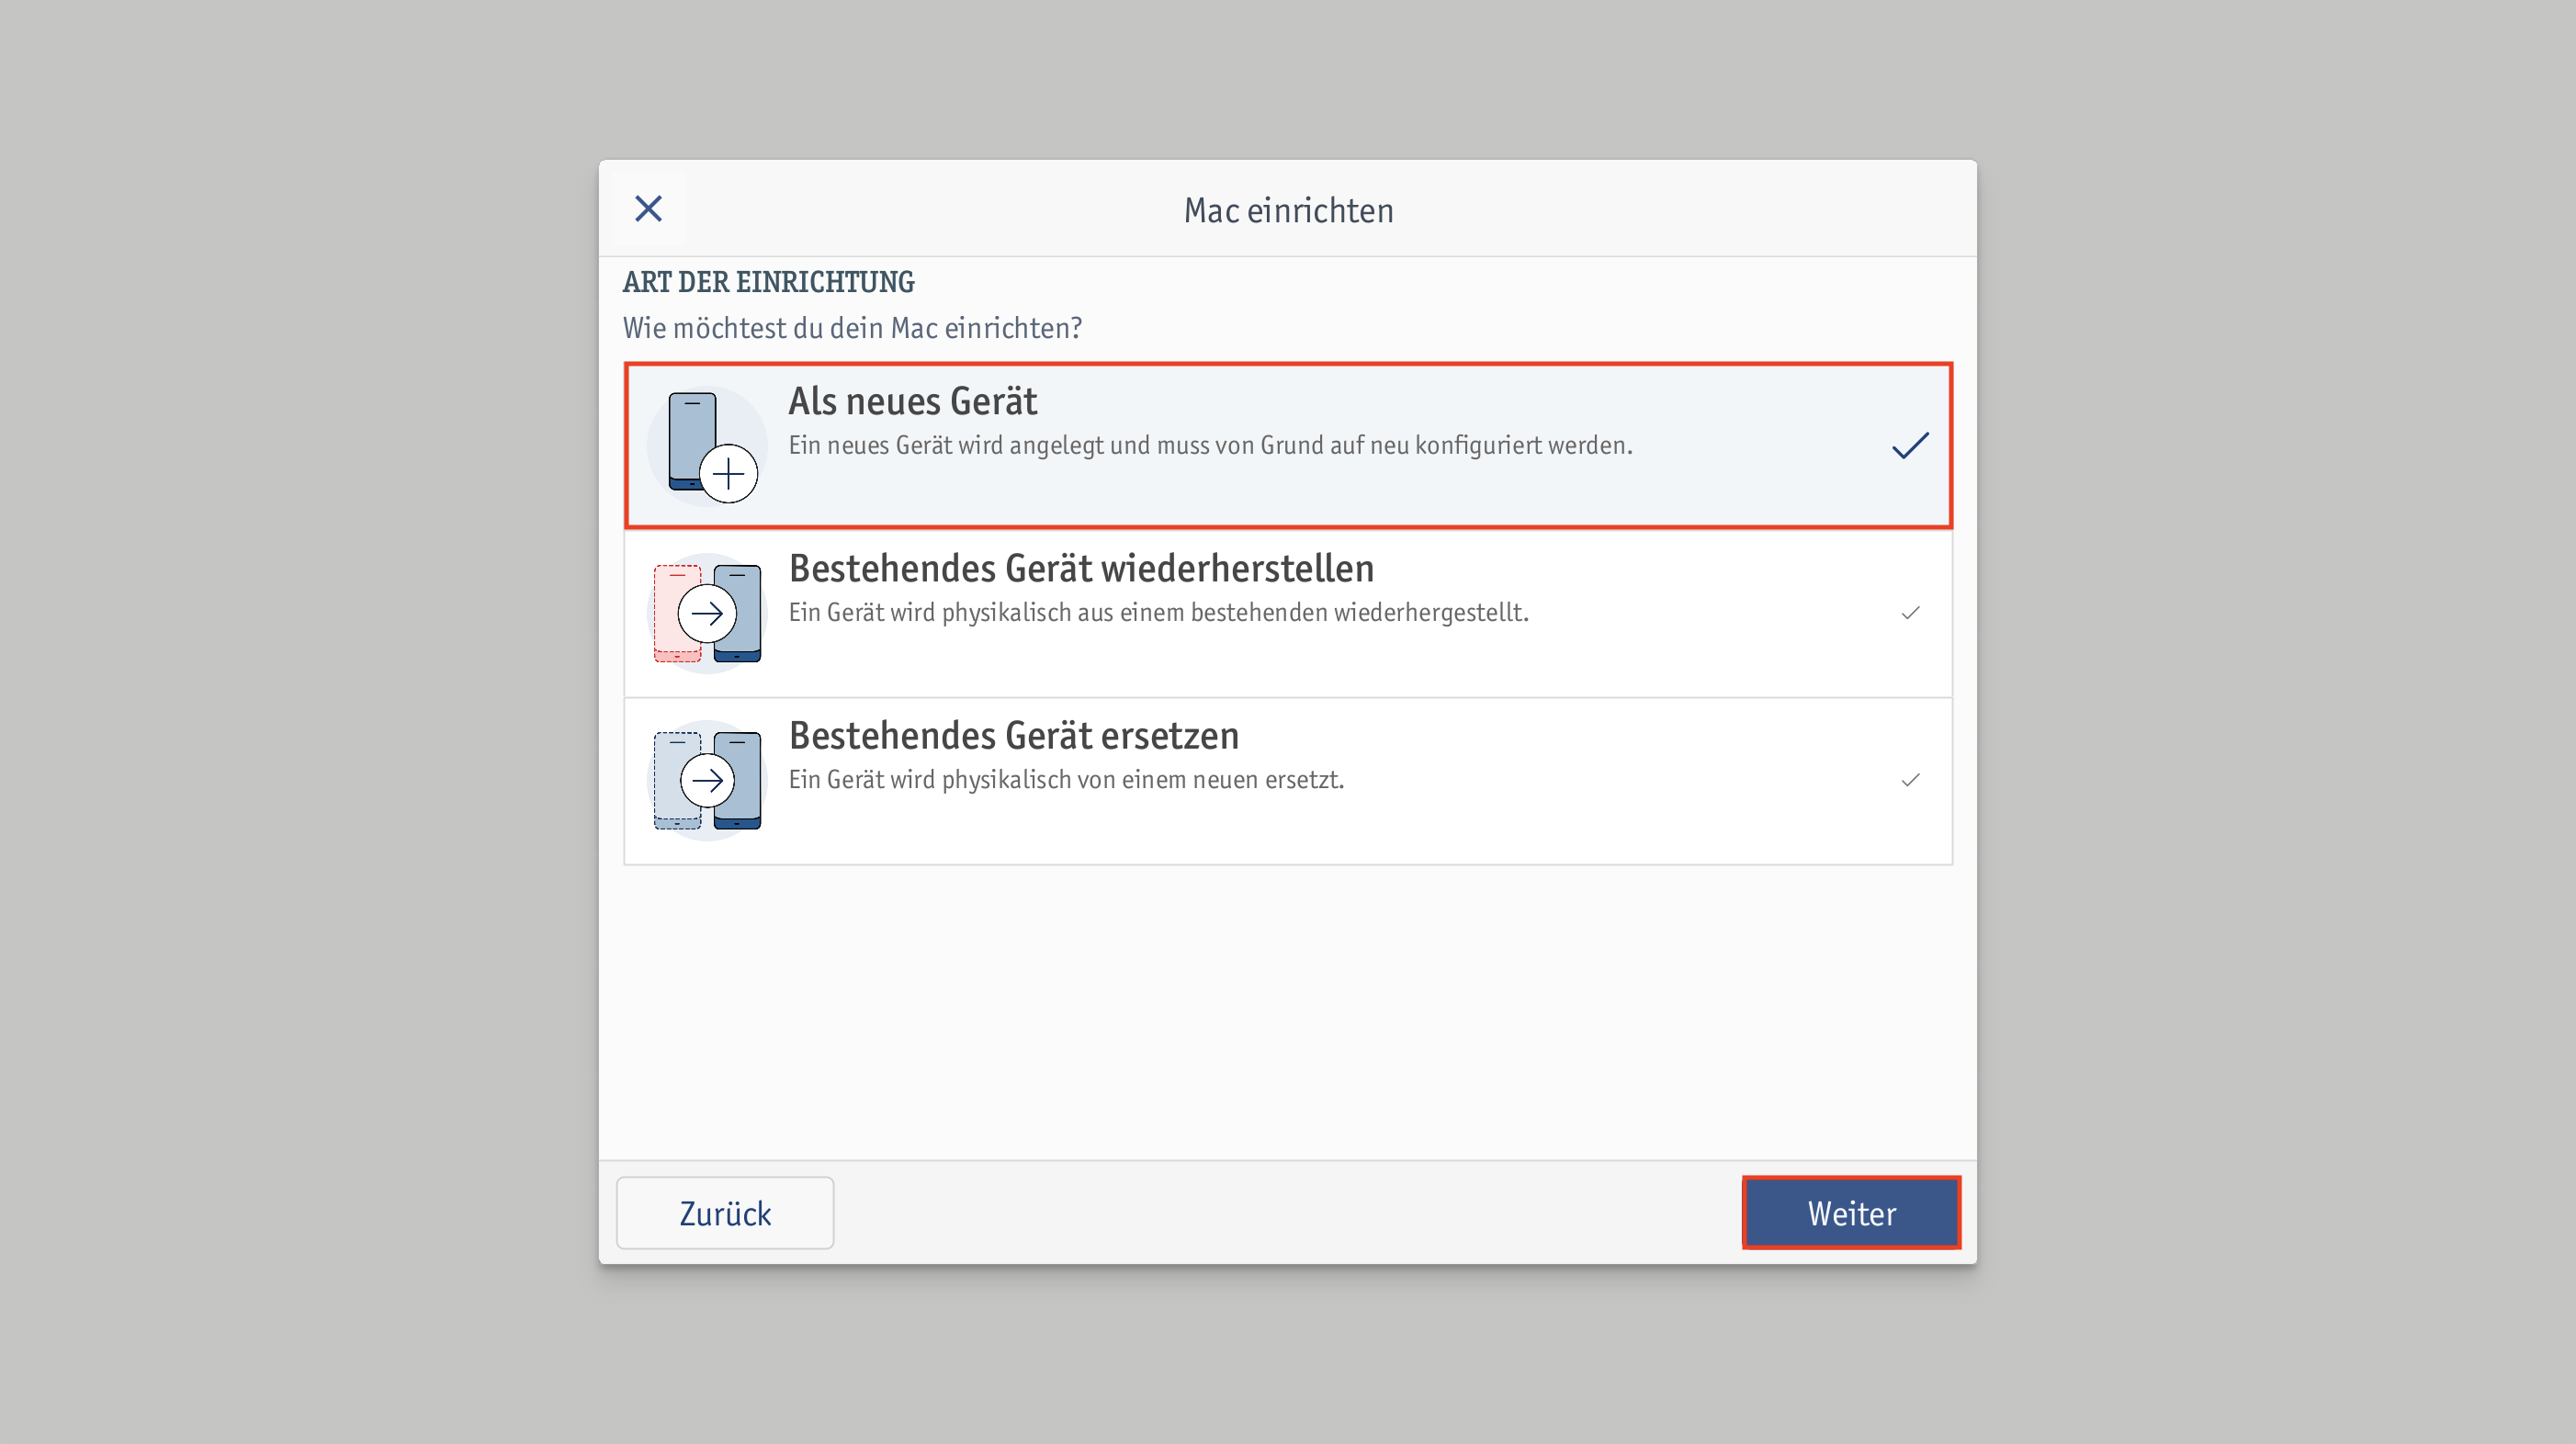2576x1444 pixels.
Task: Select checkmark for Bestehendes Gerät wiederherstellen
Action: (x=1910, y=613)
